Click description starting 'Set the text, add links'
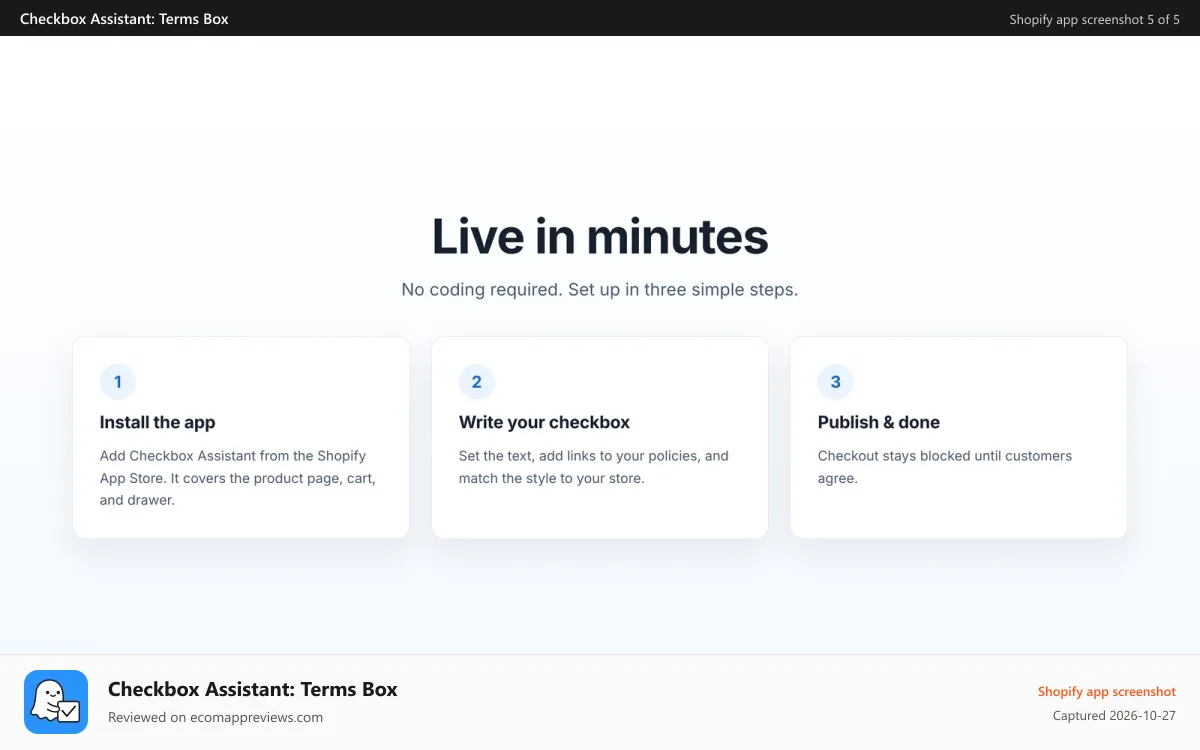Image resolution: width=1200 pixels, height=750 pixels. (x=594, y=467)
